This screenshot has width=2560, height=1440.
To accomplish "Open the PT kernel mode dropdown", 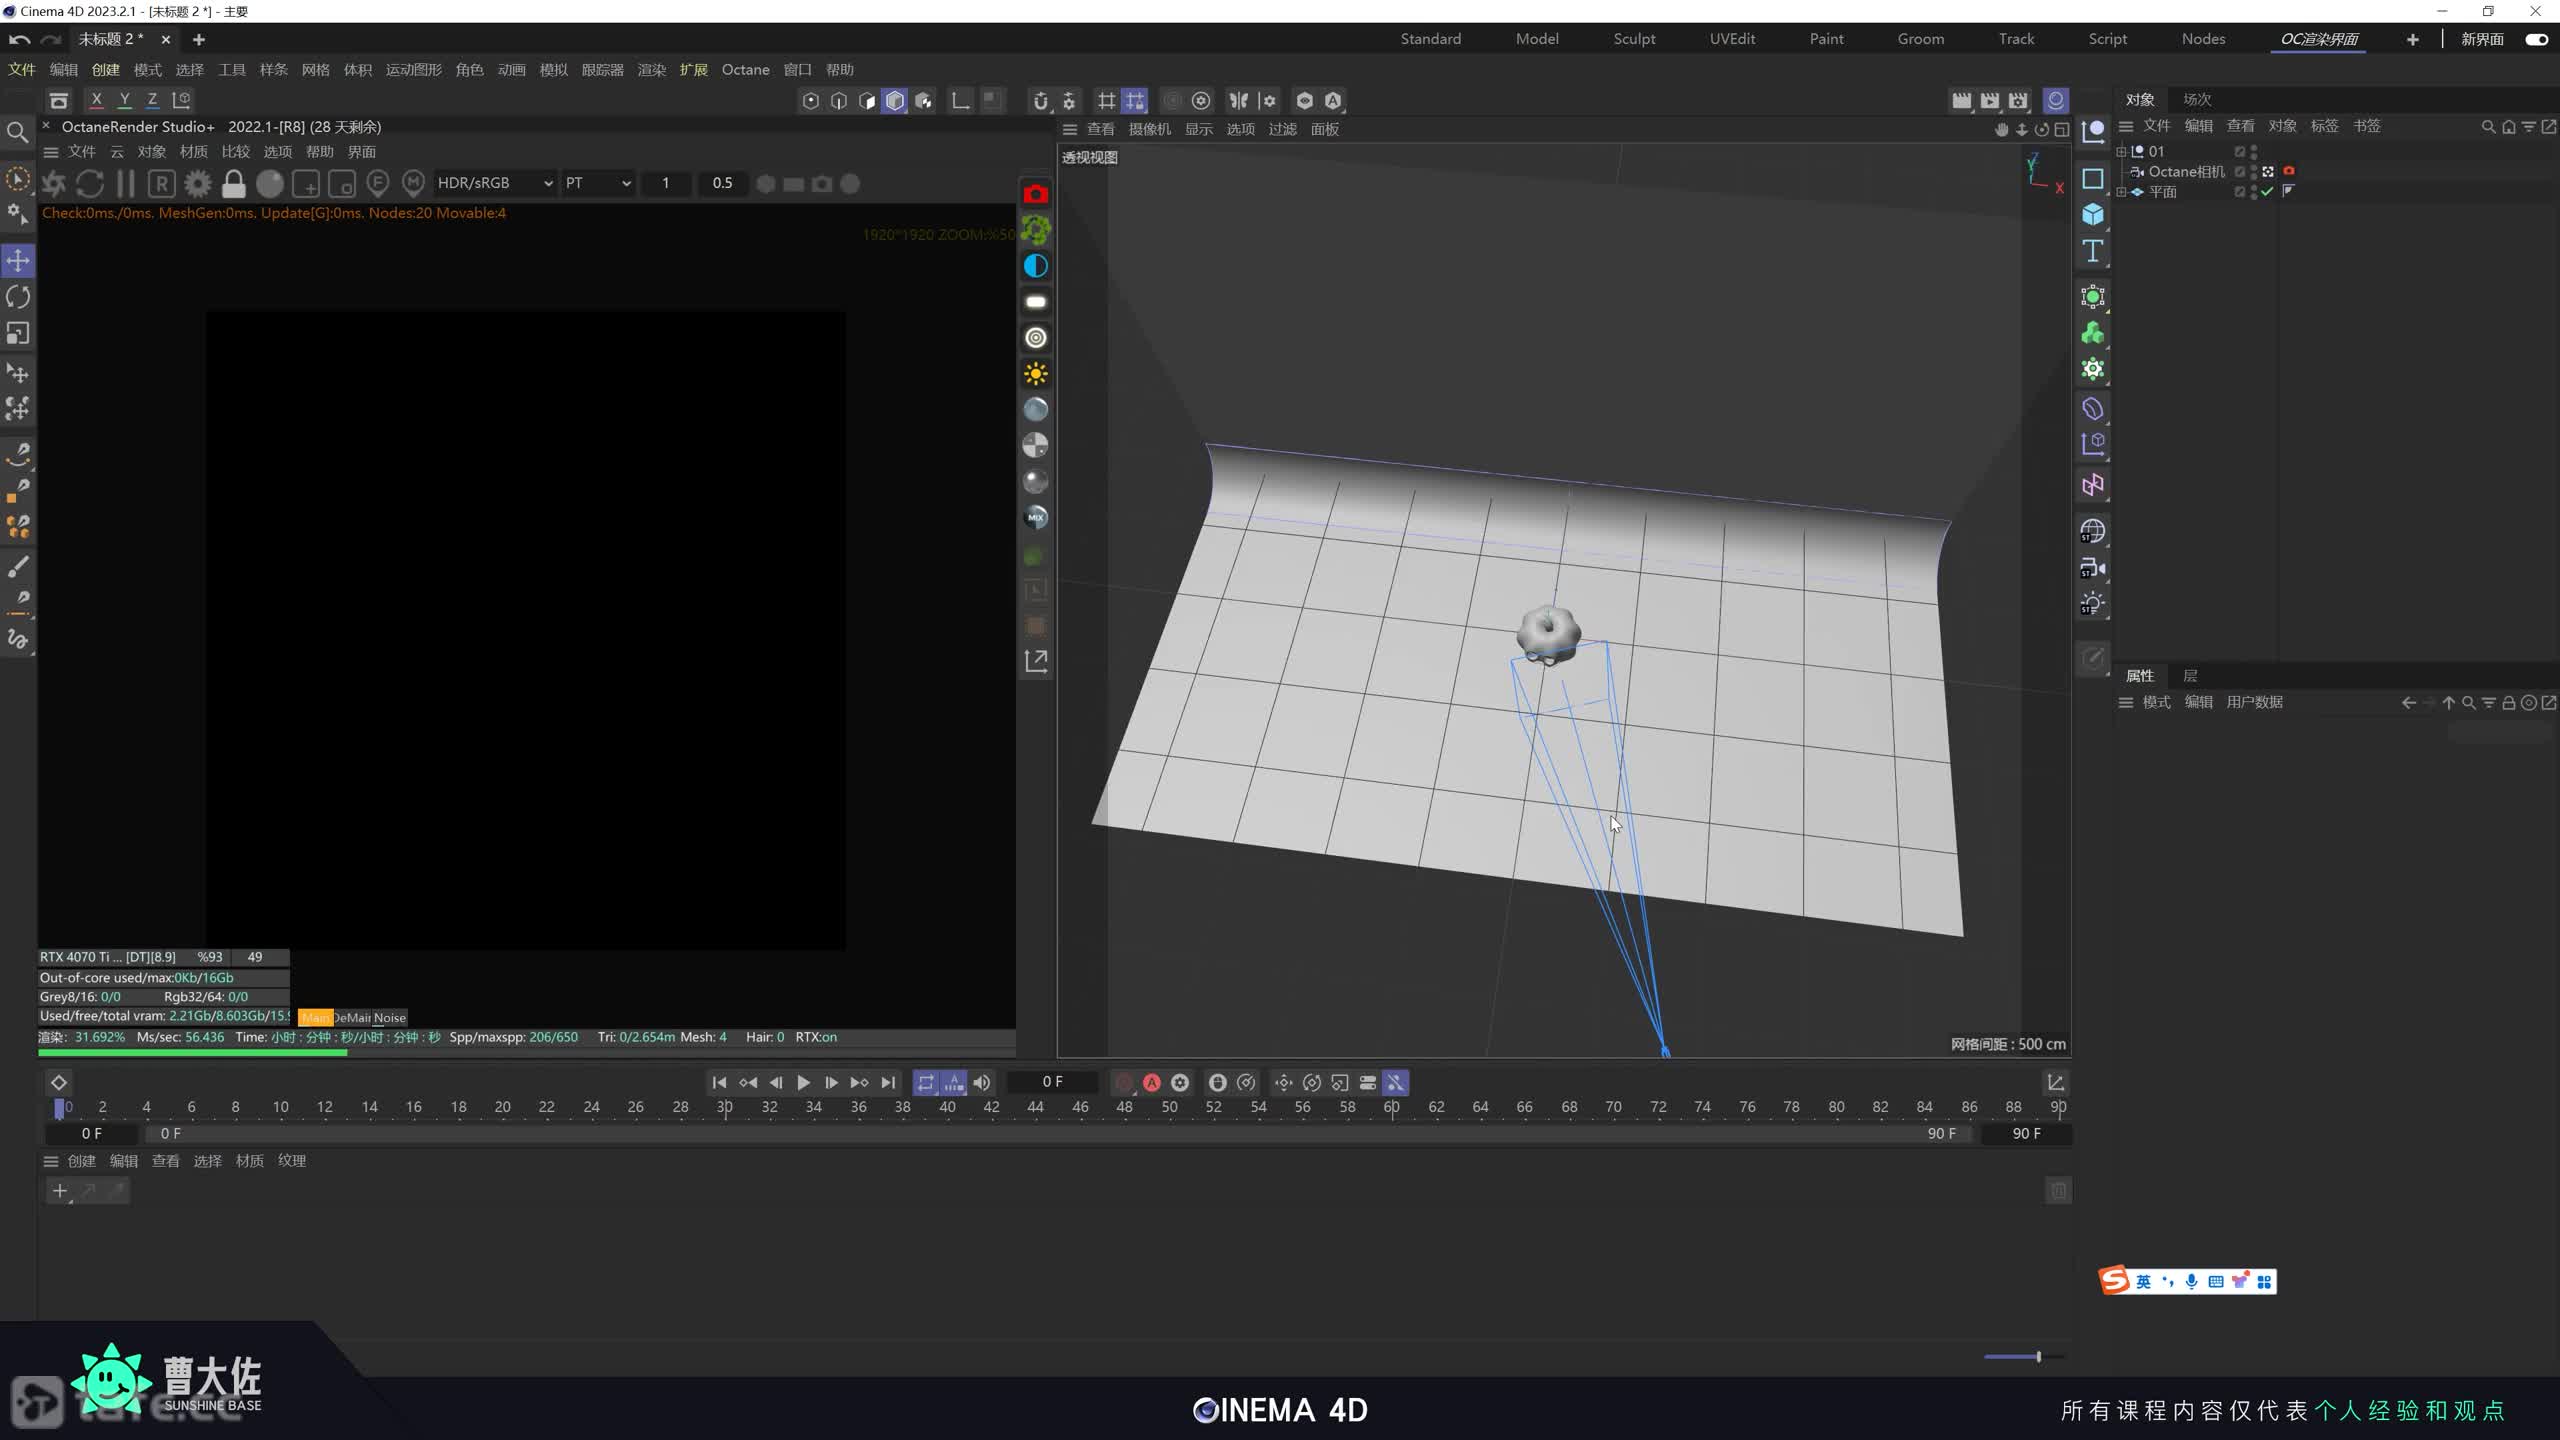I will [x=597, y=183].
